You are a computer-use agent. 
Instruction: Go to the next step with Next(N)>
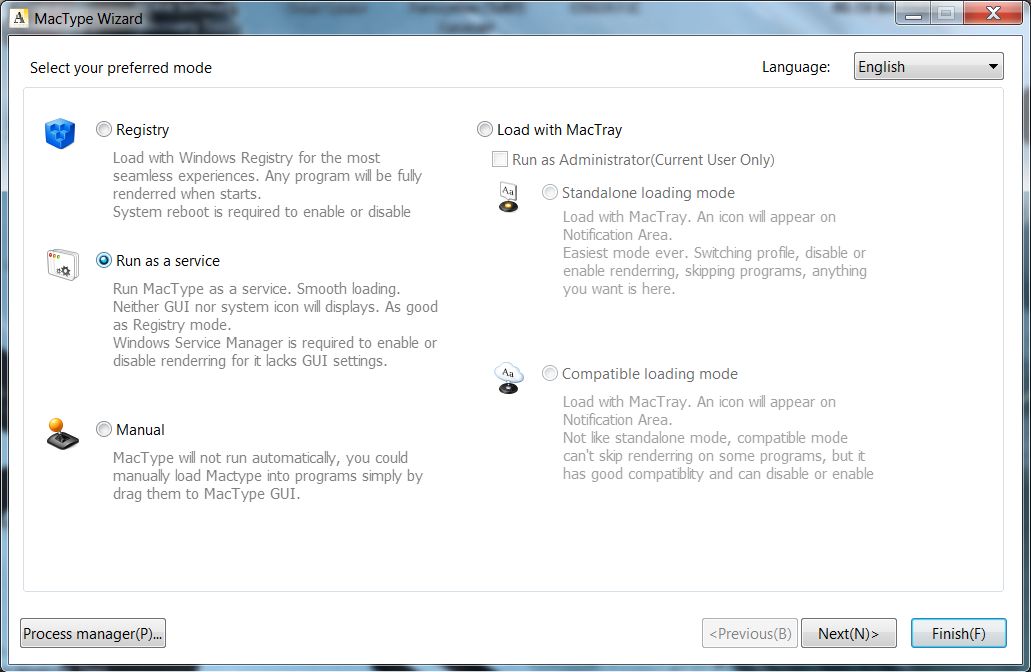pos(849,633)
